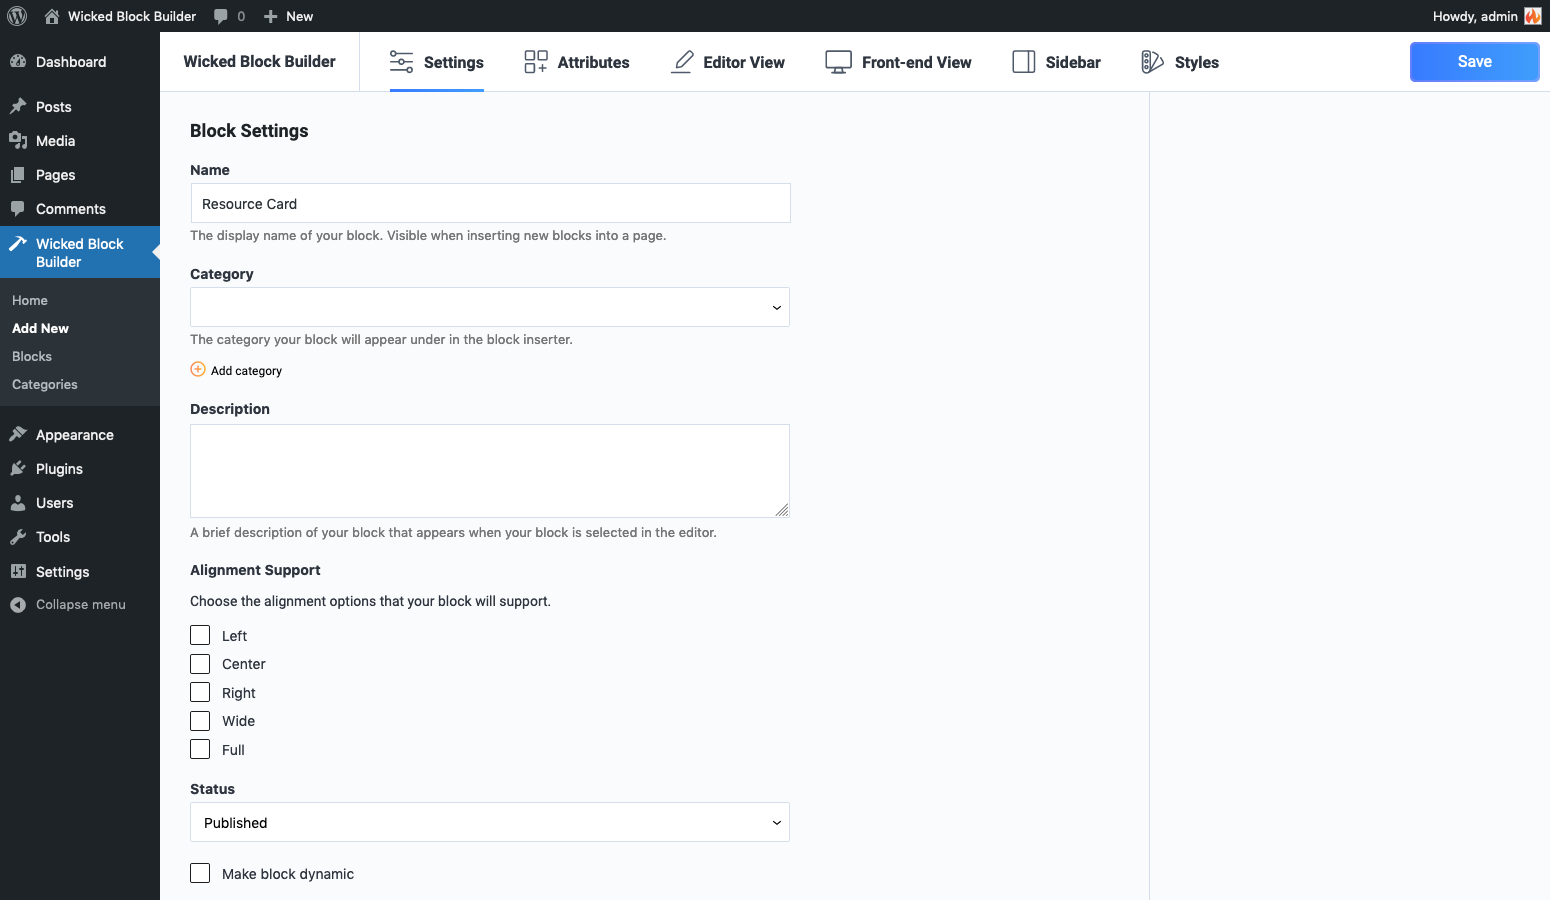Open the Category dropdown
The height and width of the screenshot is (900, 1550).
click(x=490, y=307)
